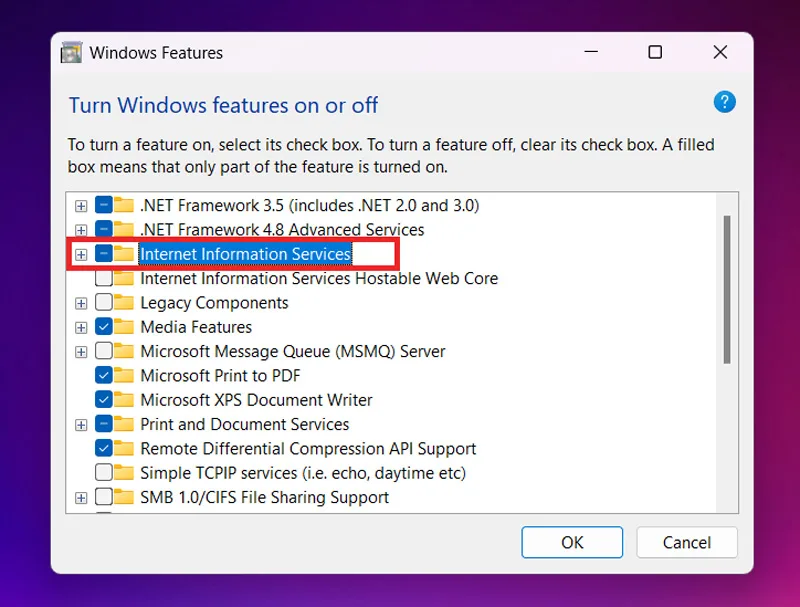Screen dimensions: 800x607
Task: Click folder icon beside Microsoft Print to PDF
Action: click(x=123, y=375)
